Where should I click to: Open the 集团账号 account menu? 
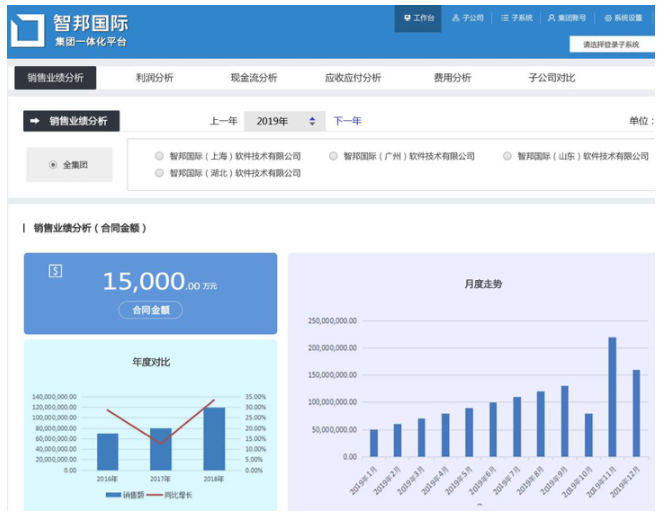(x=567, y=18)
